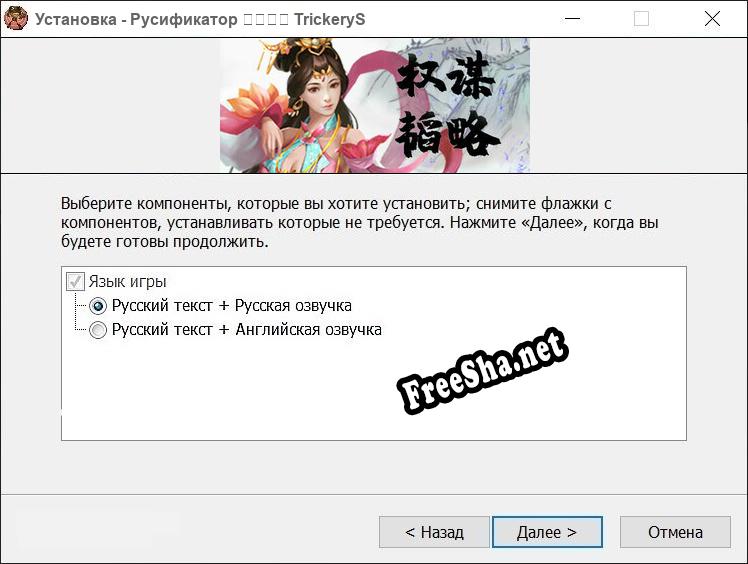Viewport: 748px width, 564px height.
Task: Go back with the "Назад" button
Action: [434, 532]
